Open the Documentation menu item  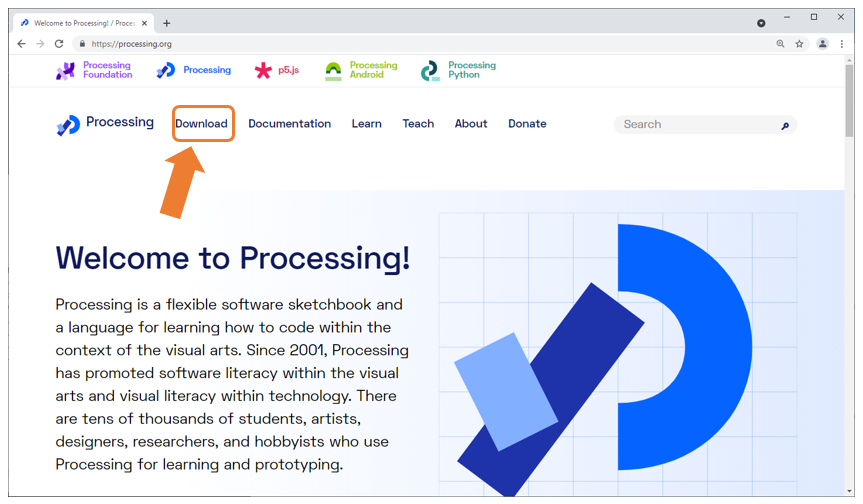(x=290, y=124)
